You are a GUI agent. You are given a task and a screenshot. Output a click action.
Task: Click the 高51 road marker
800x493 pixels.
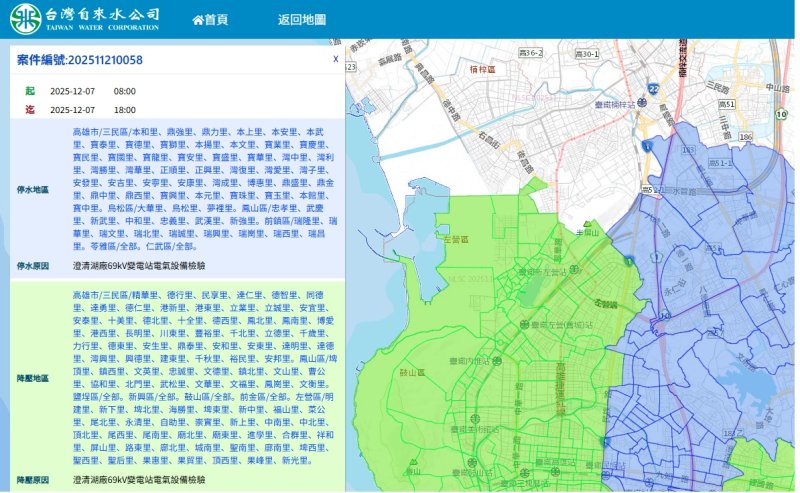727,104
